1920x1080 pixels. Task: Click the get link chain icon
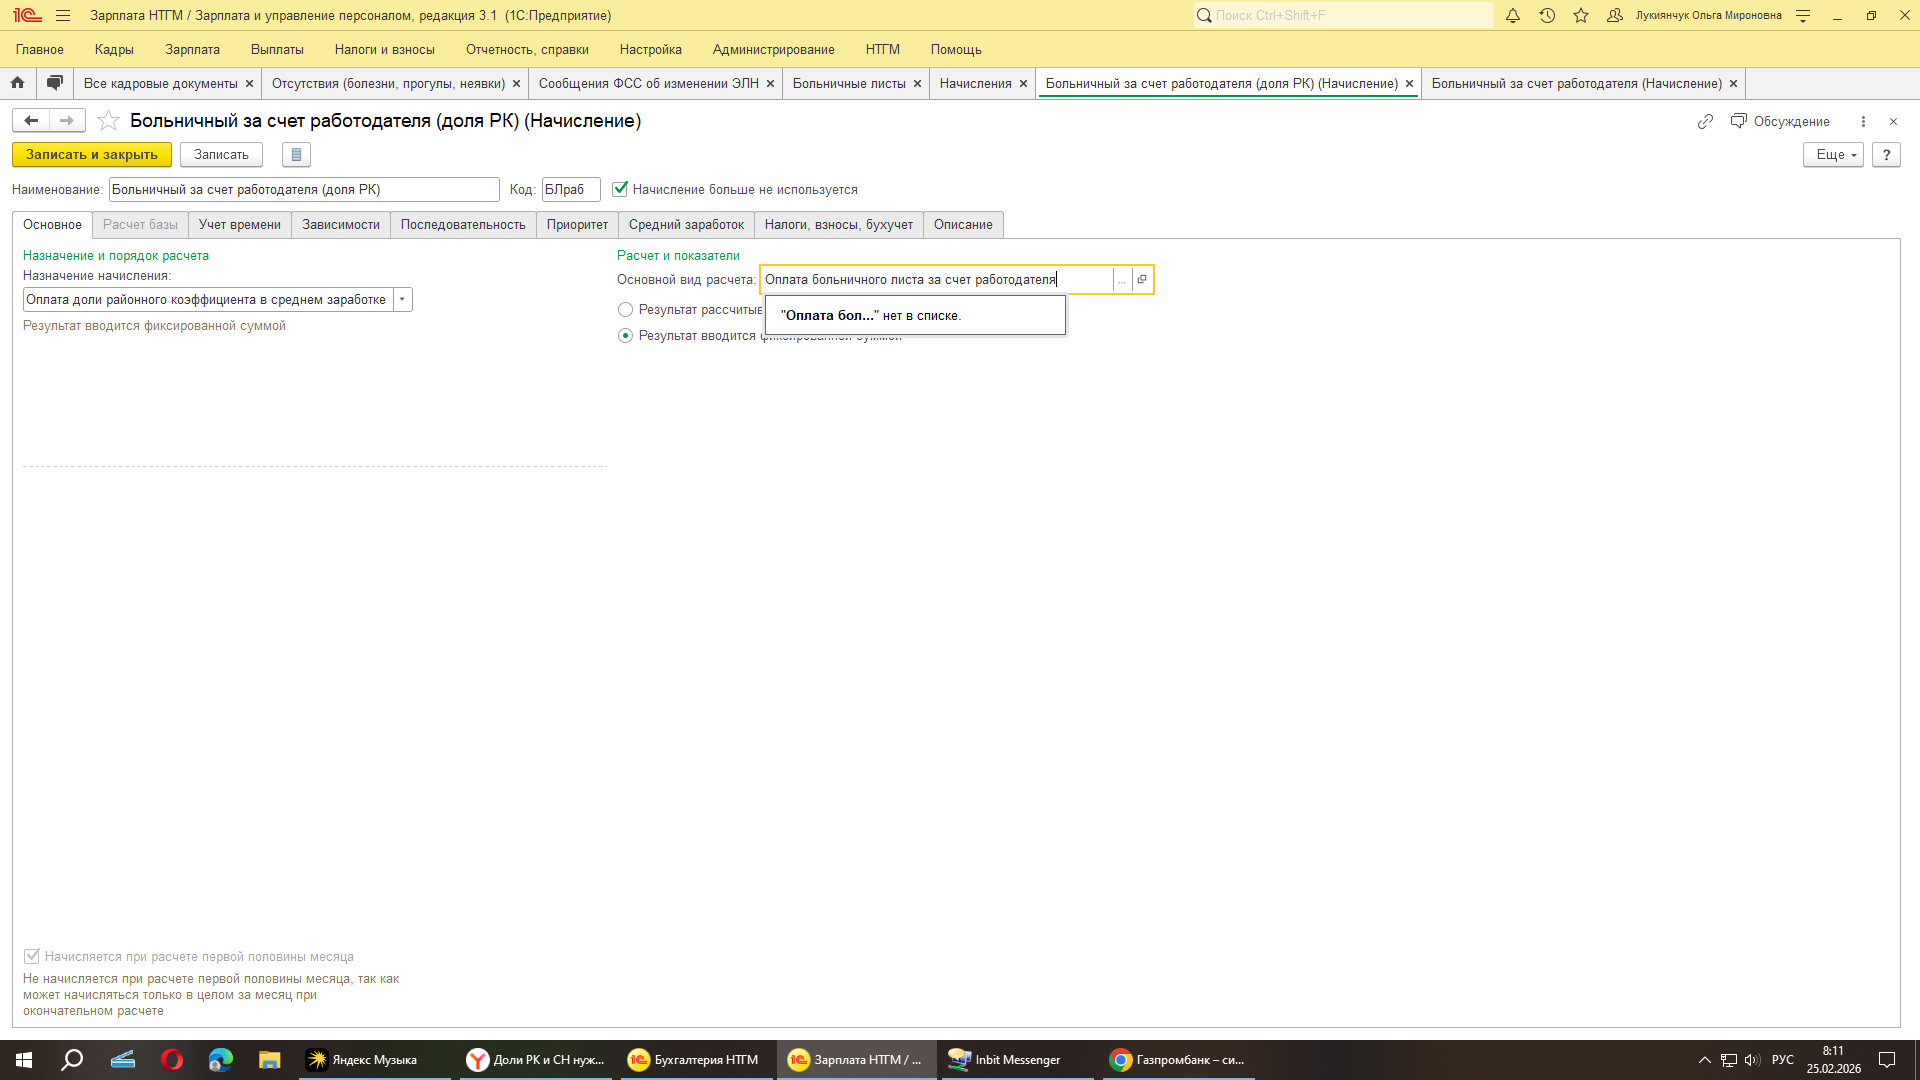[x=1704, y=121]
